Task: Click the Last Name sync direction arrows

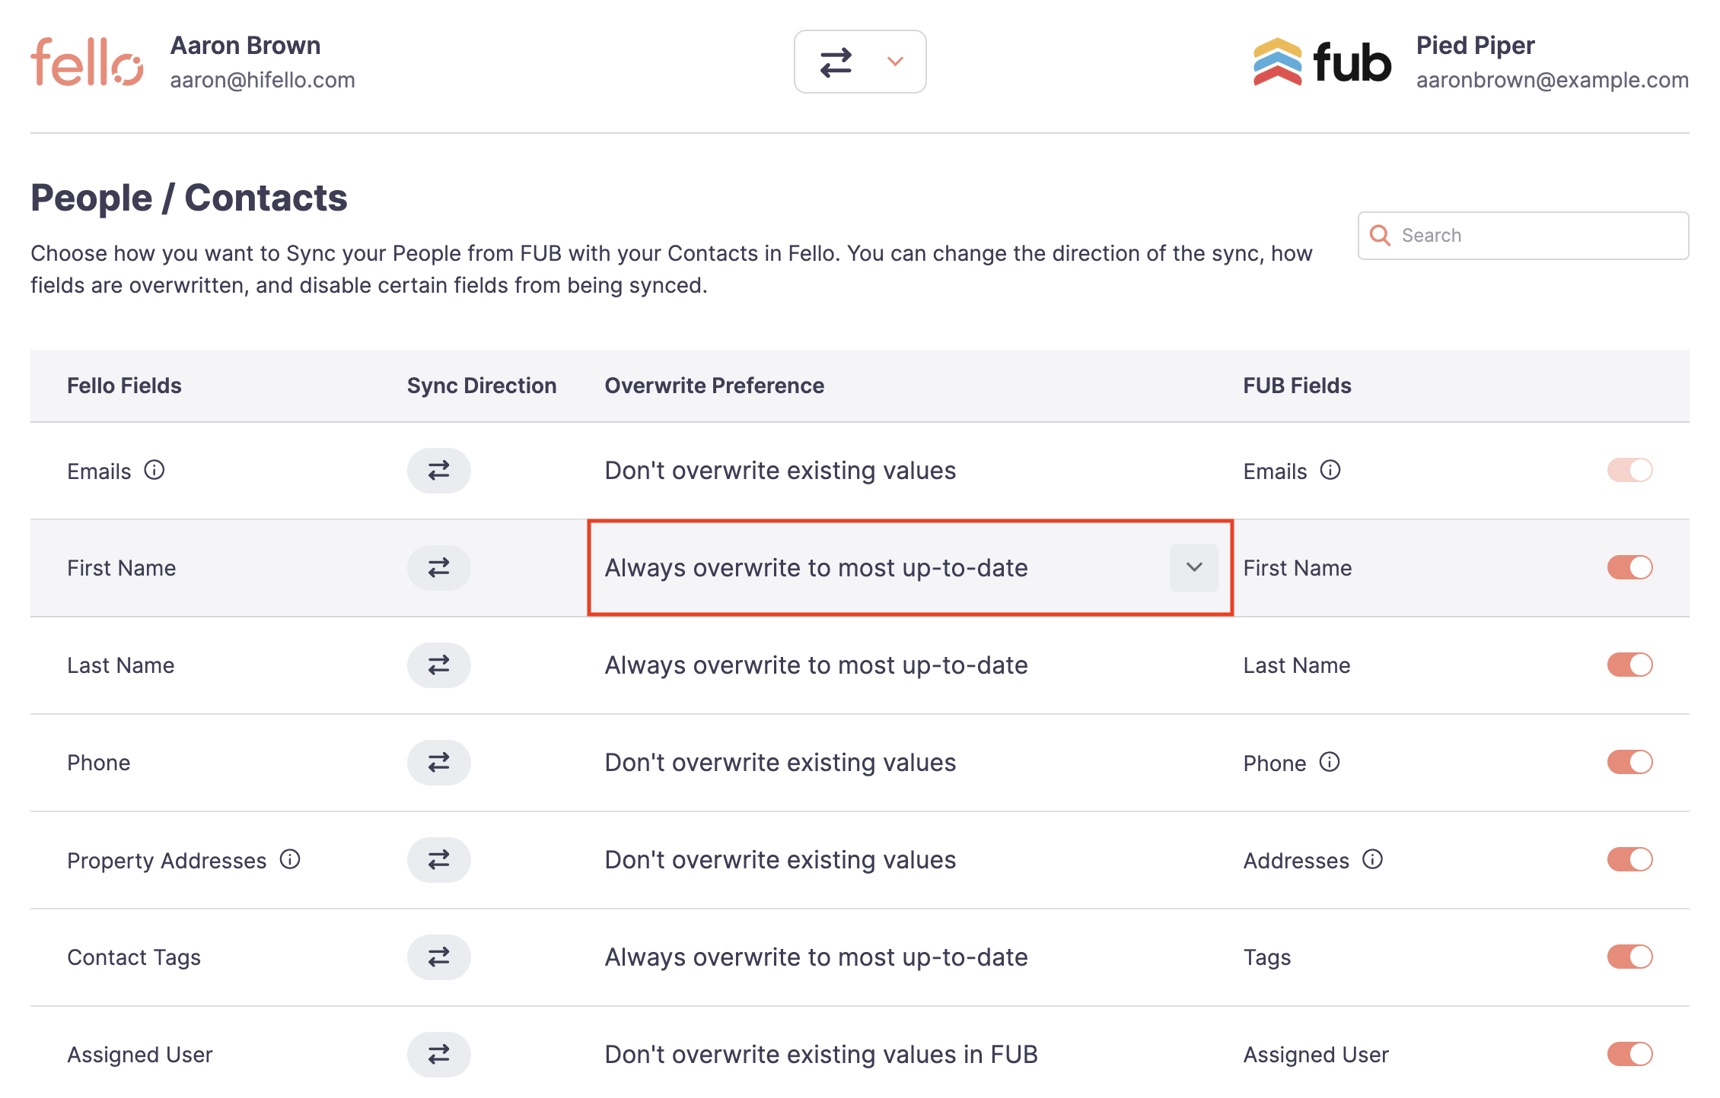Action: [438, 664]
